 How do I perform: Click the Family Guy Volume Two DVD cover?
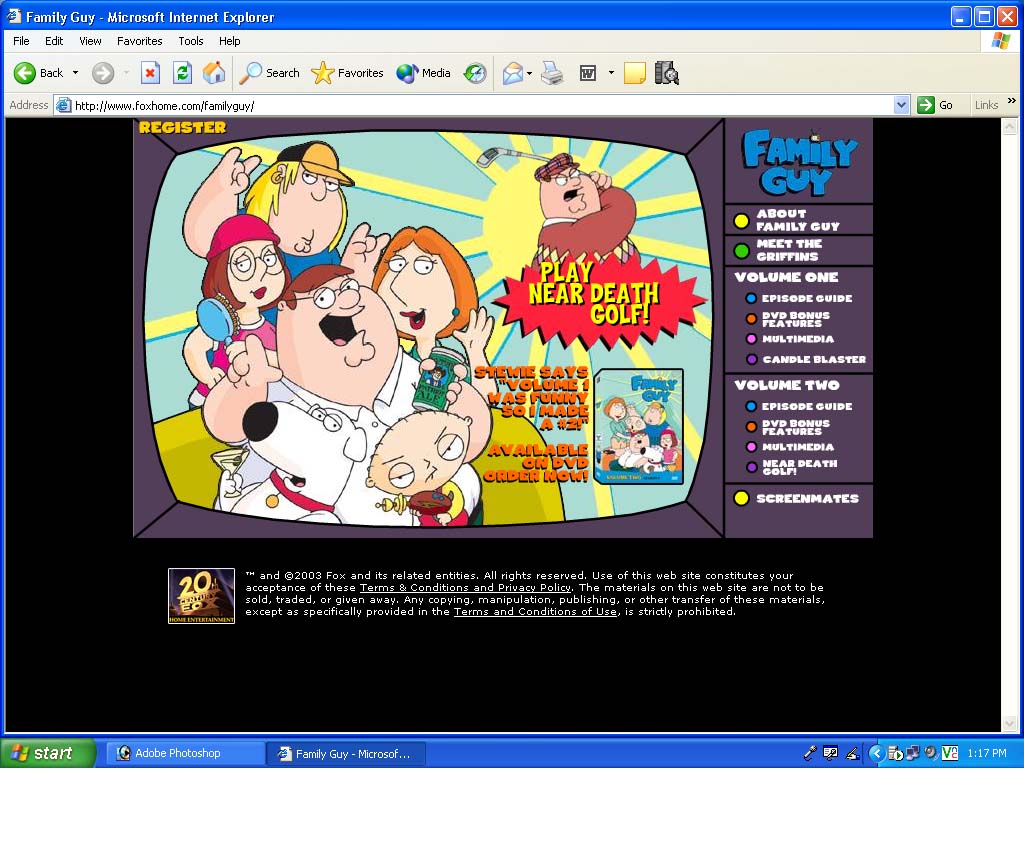639,427
